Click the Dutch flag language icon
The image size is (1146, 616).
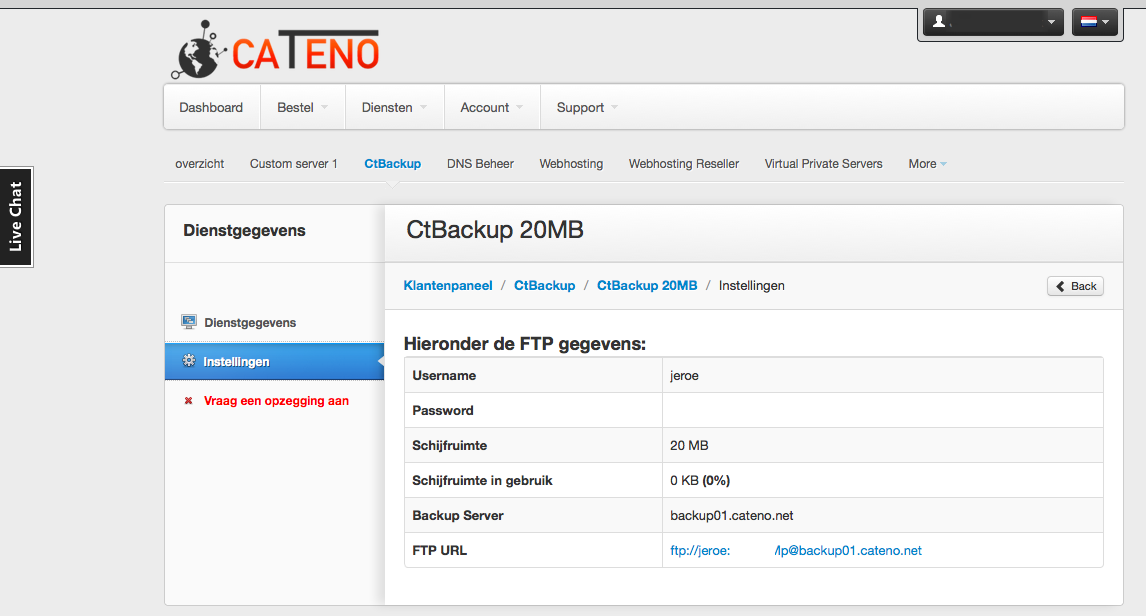point(1089,22)
